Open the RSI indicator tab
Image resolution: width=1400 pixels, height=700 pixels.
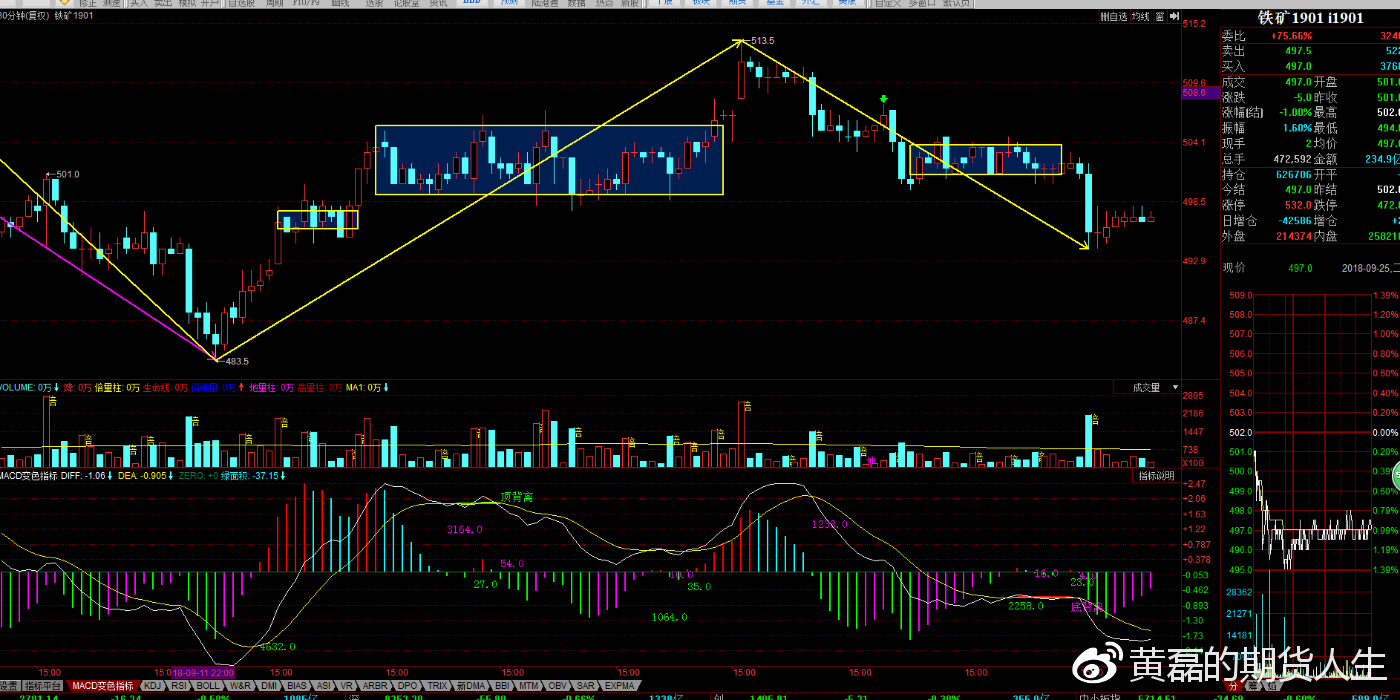(x=179, y=686)
